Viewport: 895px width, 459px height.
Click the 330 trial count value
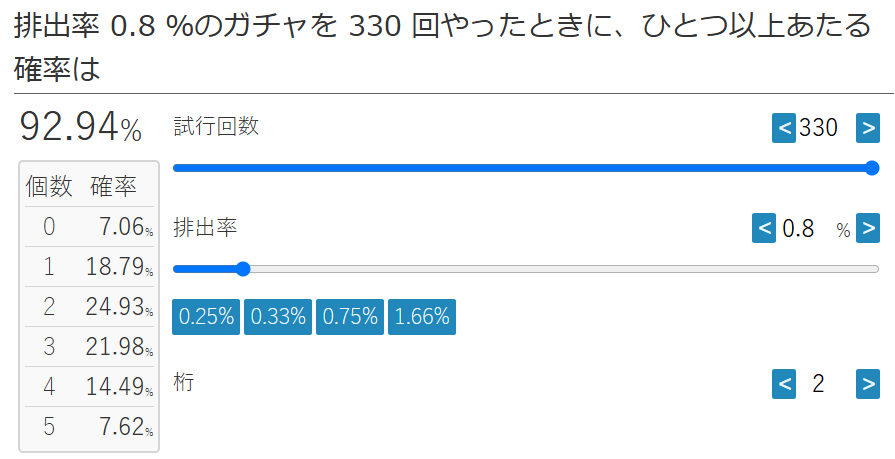(x=819, y=128)
